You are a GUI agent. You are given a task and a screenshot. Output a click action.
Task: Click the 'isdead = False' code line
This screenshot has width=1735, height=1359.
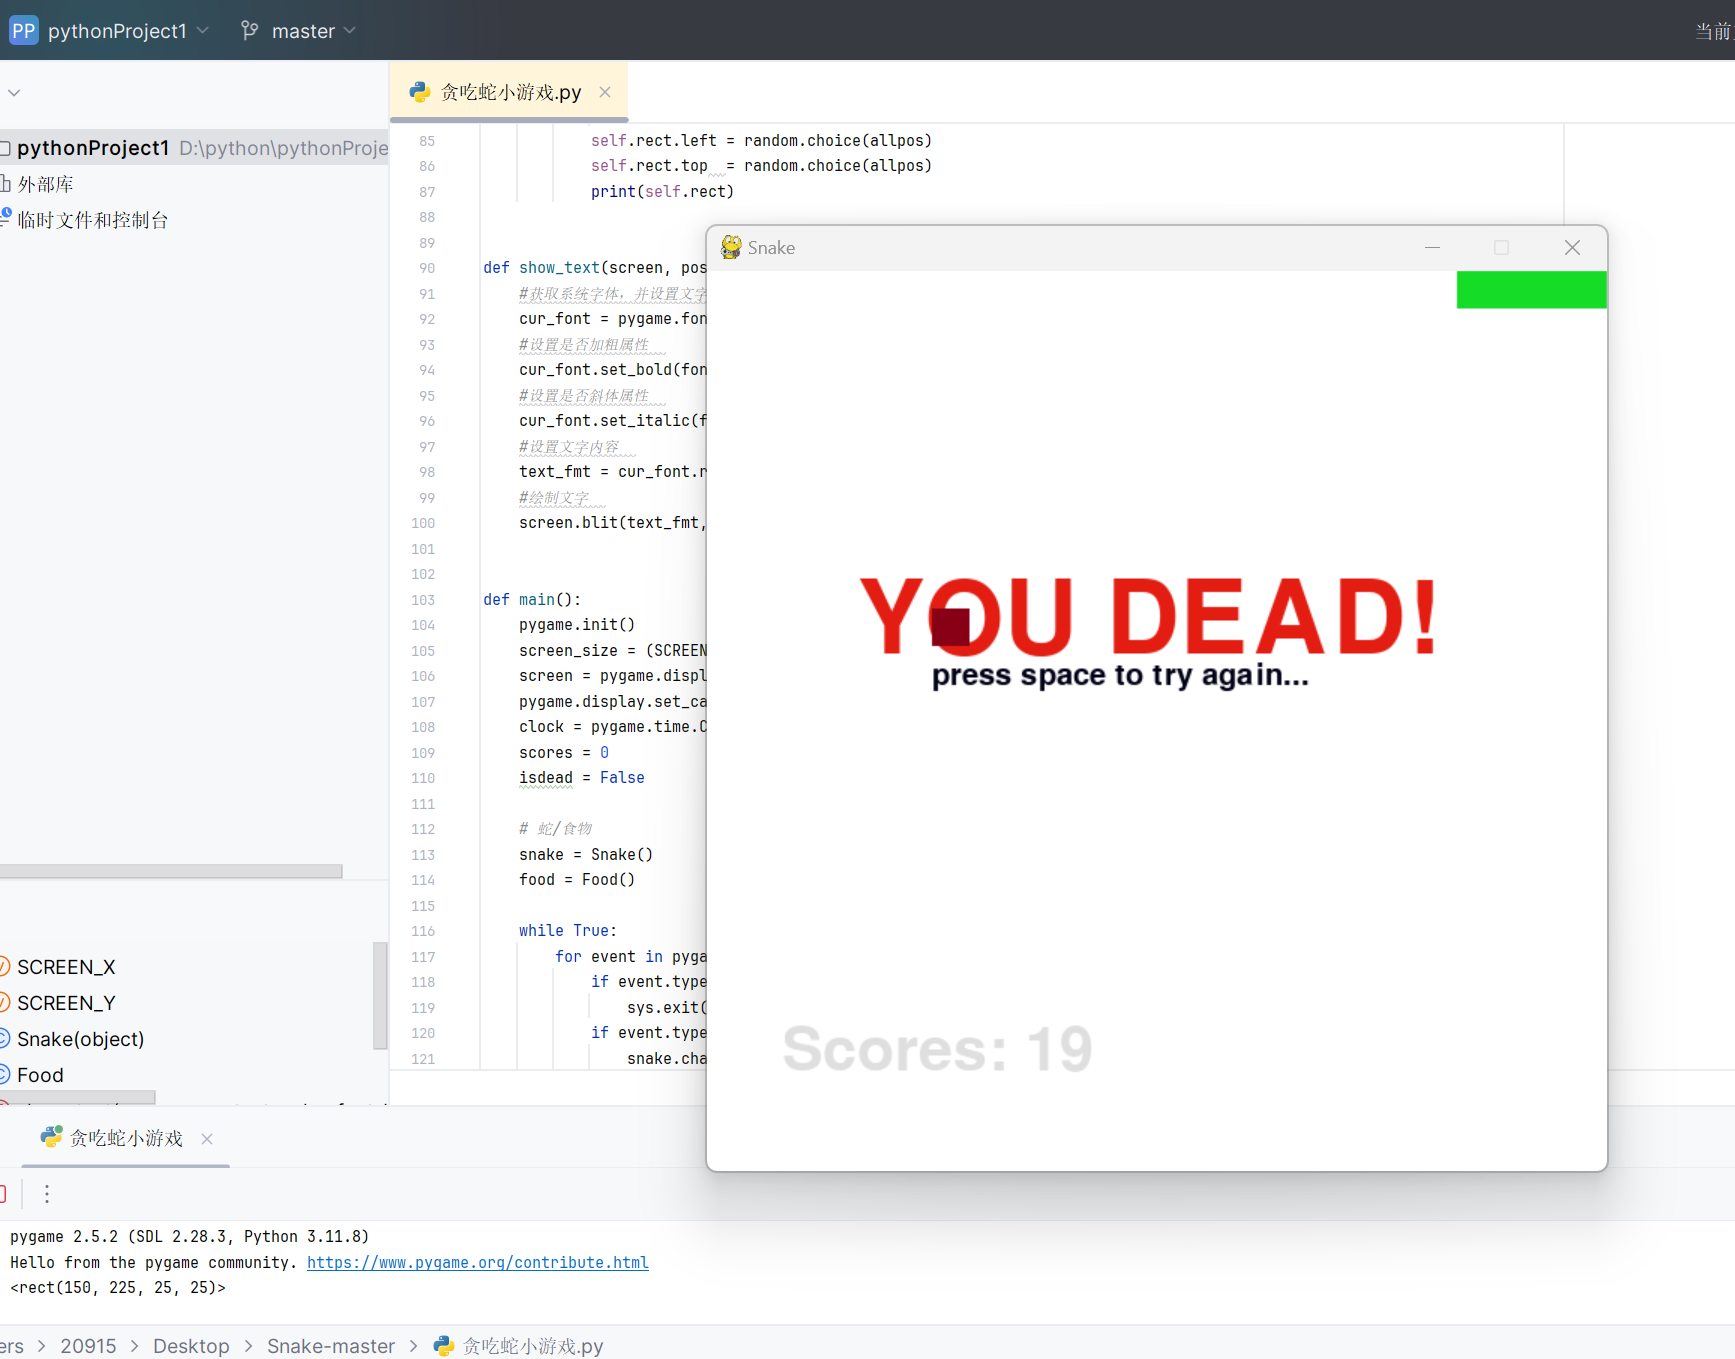[582, 778]
